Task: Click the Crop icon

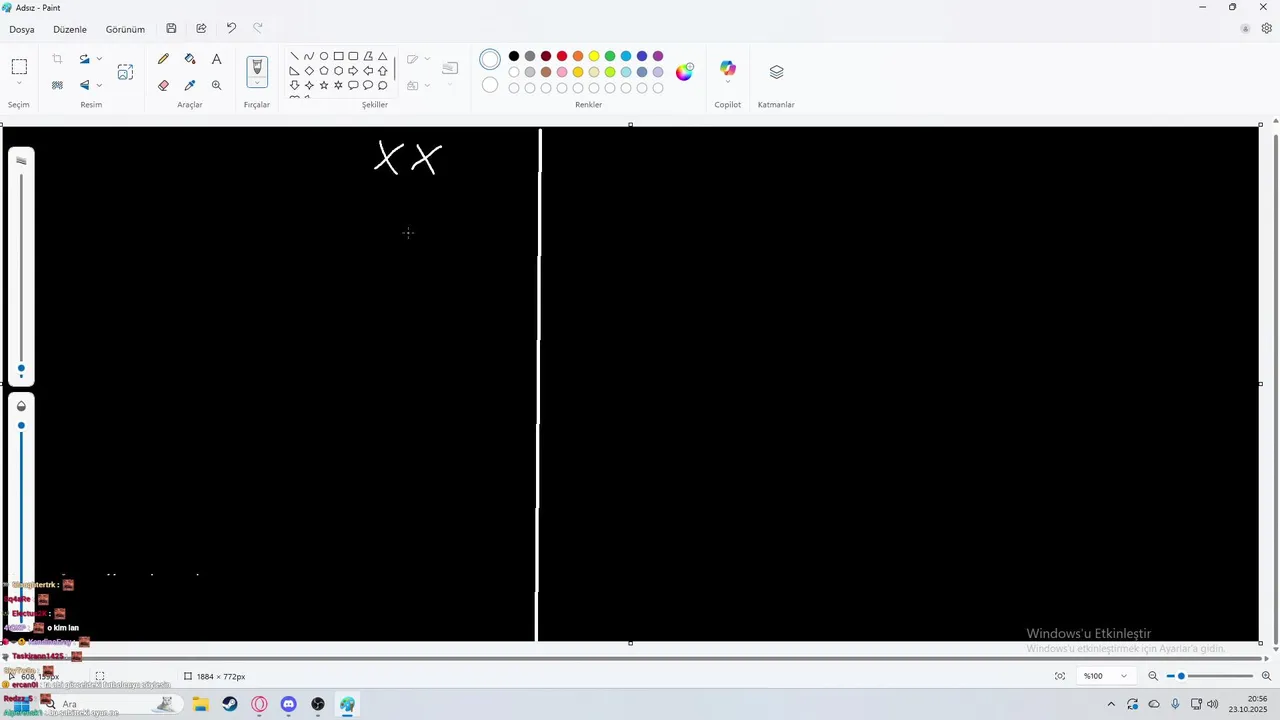Action: click(57, 59)
